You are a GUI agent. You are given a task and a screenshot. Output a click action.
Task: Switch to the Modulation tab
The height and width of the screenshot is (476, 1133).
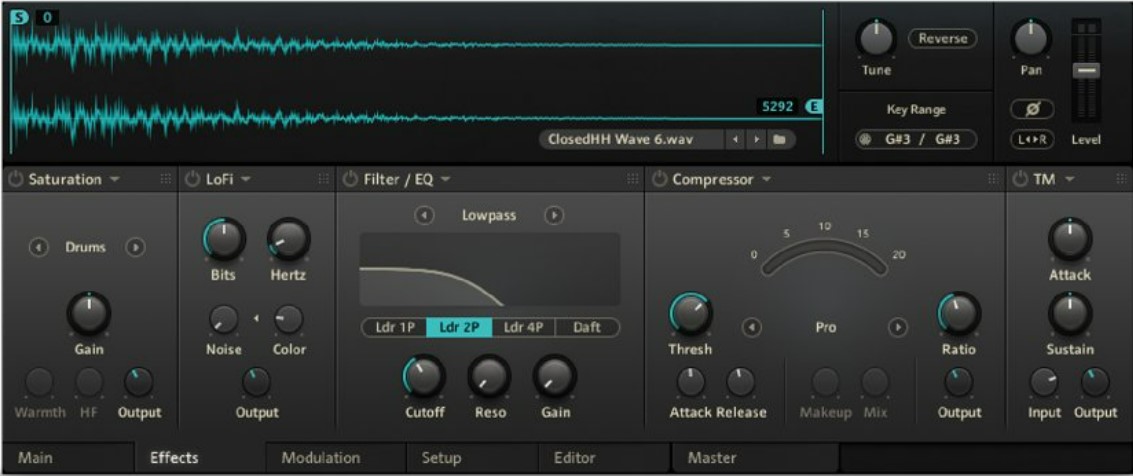(320, 458)
